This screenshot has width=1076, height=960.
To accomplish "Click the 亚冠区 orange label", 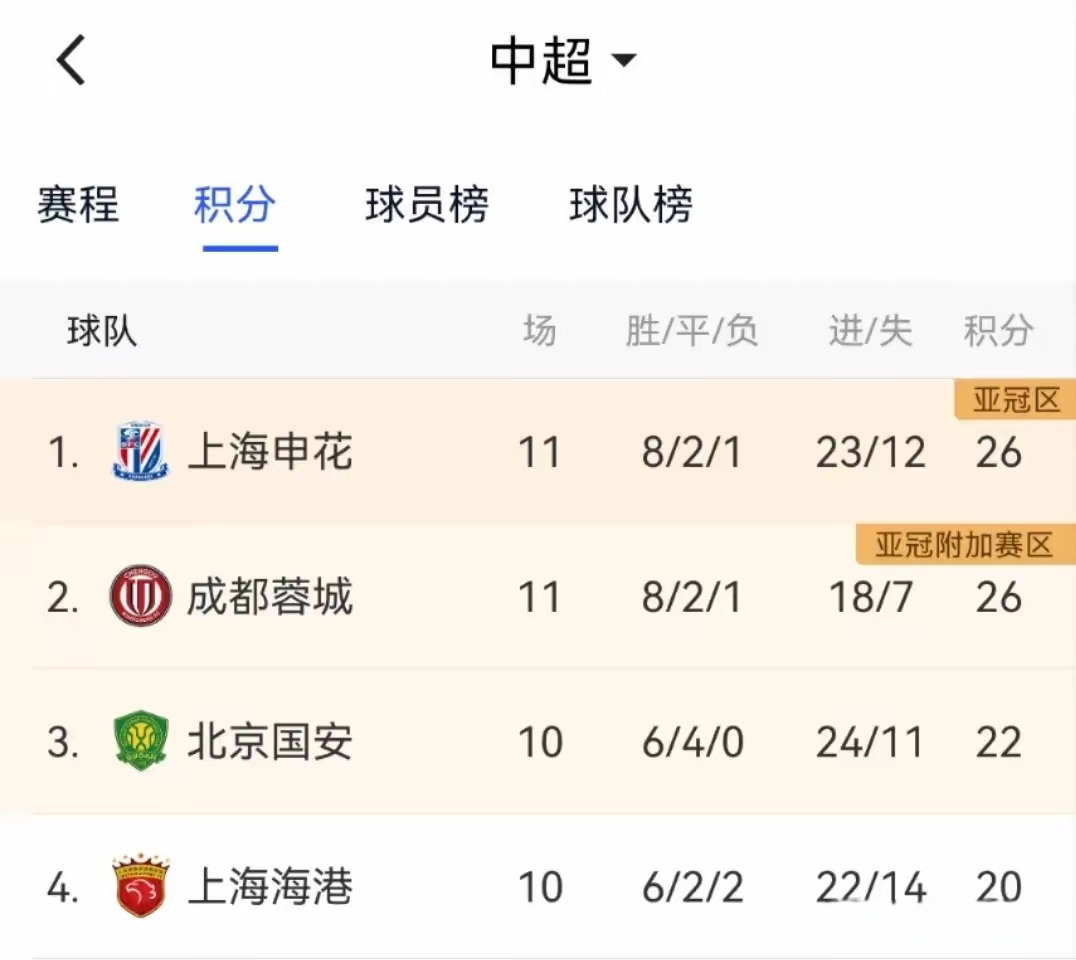I will [x=1016, y=401].
